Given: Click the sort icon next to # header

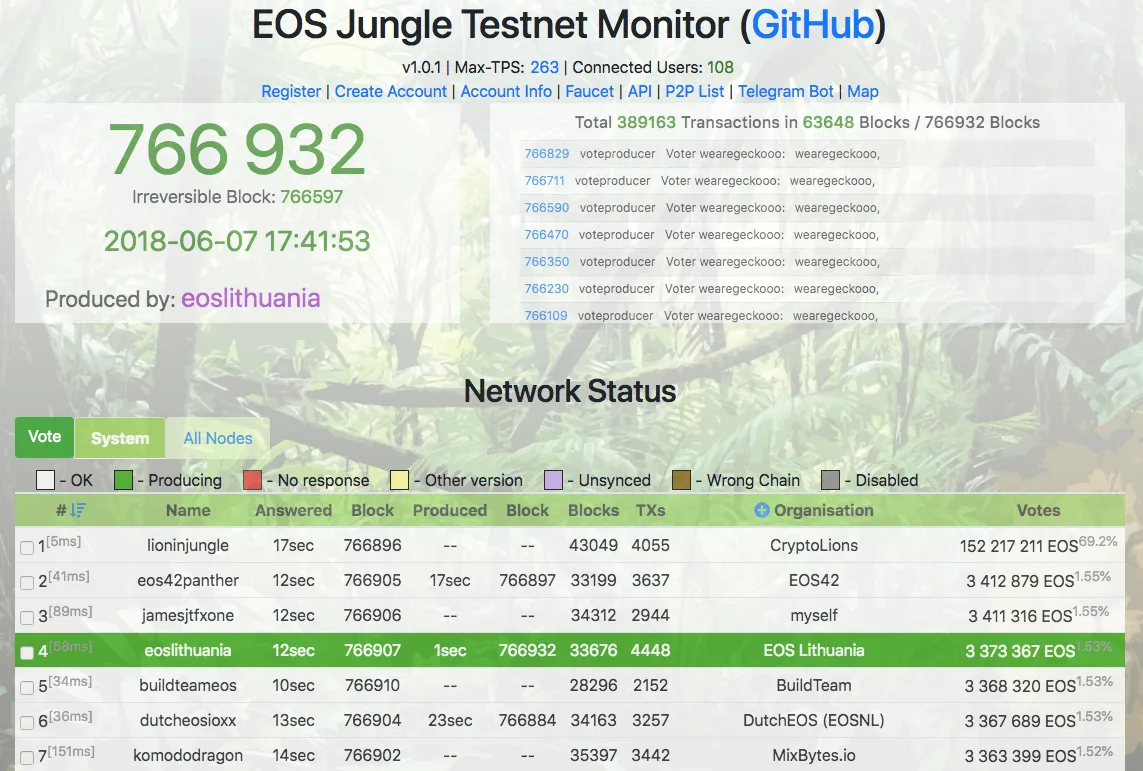Looking at the screenshot, I should pyautogui.click(x=79, y=510).
